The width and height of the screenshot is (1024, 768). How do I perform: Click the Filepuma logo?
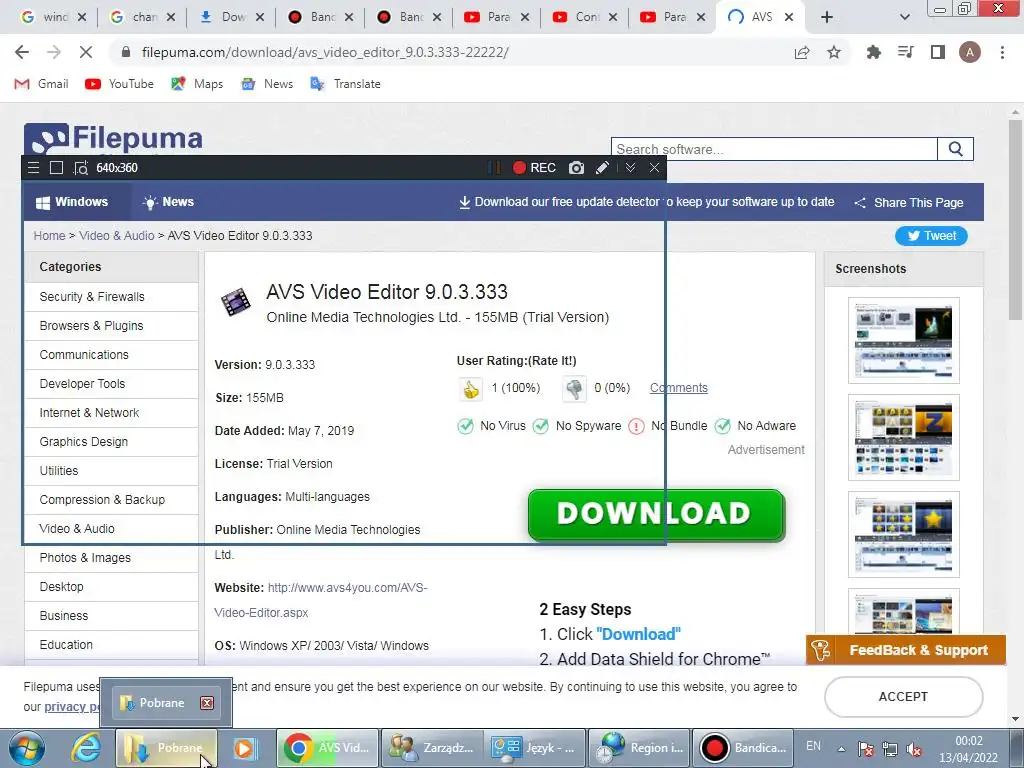[113, 139]
